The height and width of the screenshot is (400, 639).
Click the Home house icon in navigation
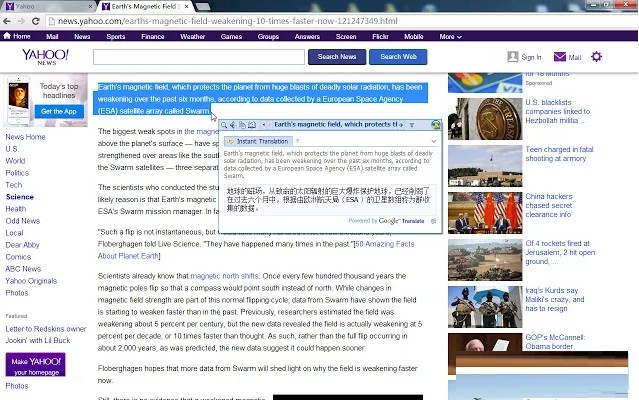click(x=7, y=36)
